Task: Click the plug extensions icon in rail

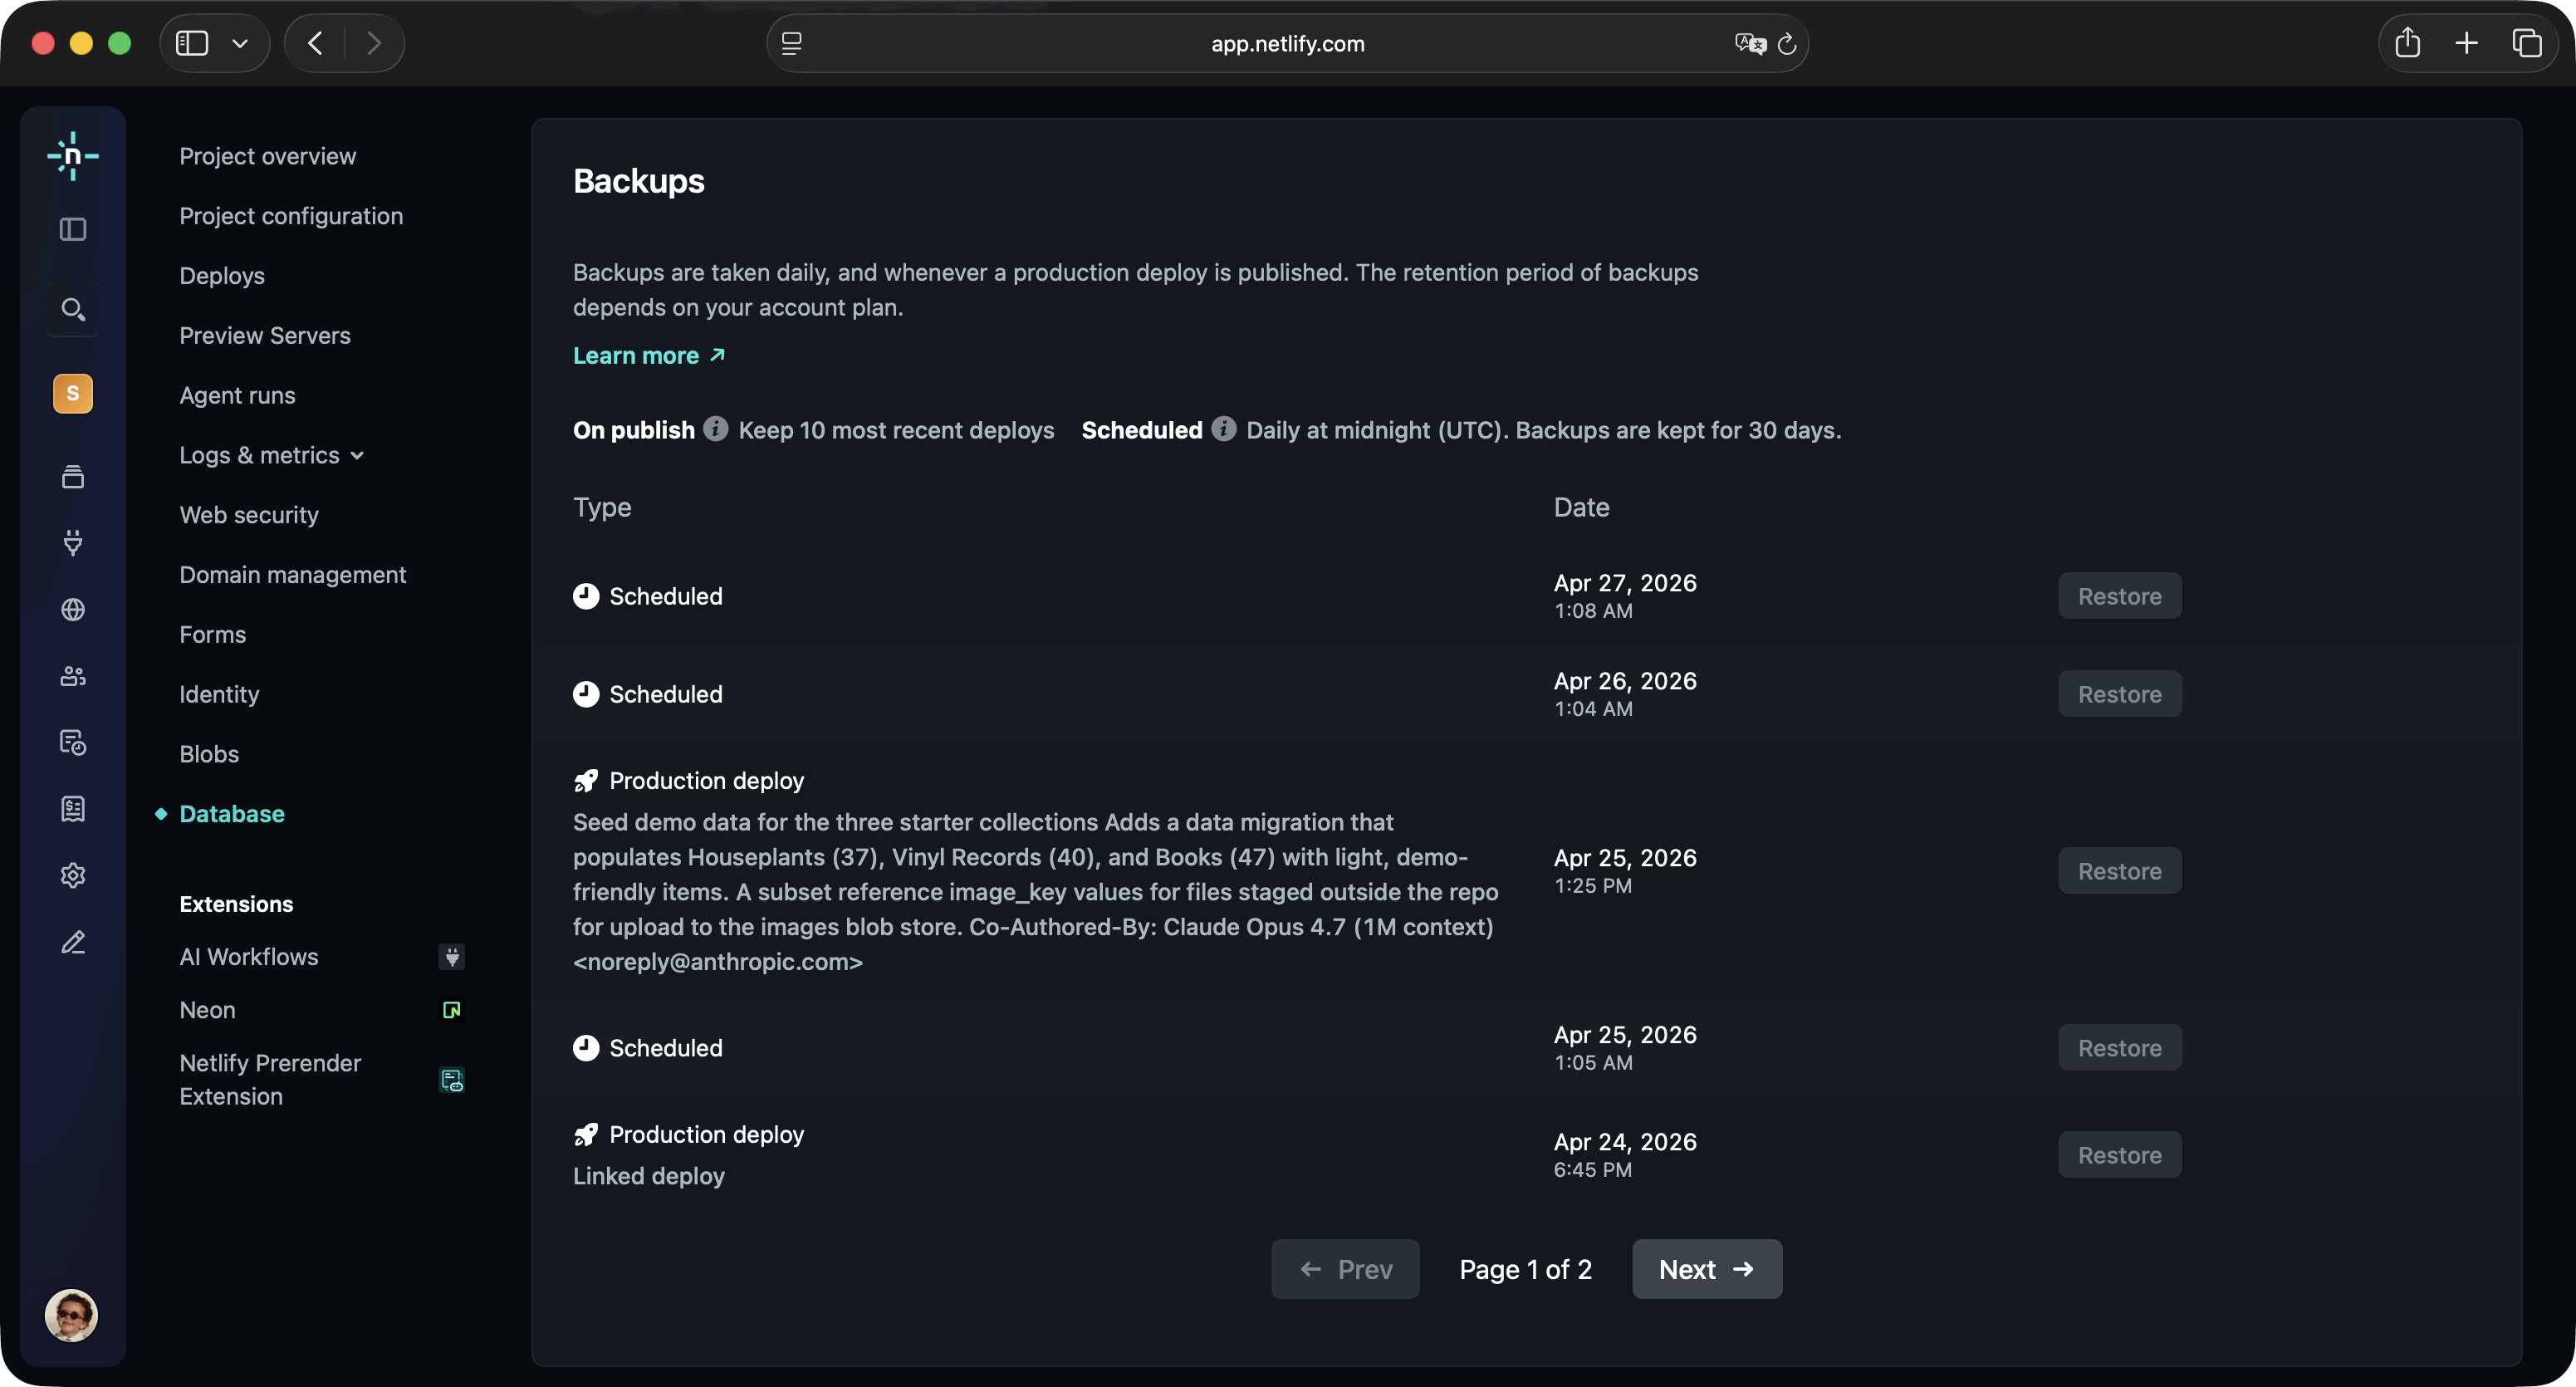Action: coord(72,542)
